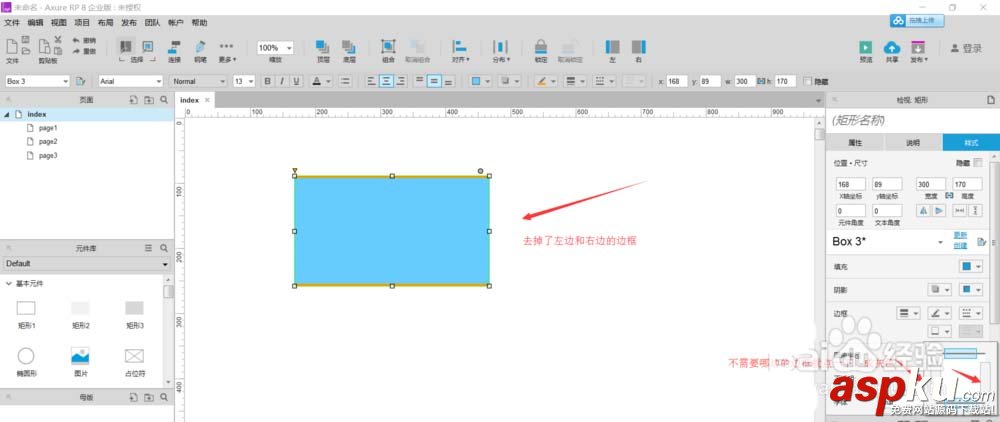Image resolution: width=1000 pixels, height=422 pixels.
Task: Open the 文件 menu
Action: pyautogui.click(x=11, y=23)
